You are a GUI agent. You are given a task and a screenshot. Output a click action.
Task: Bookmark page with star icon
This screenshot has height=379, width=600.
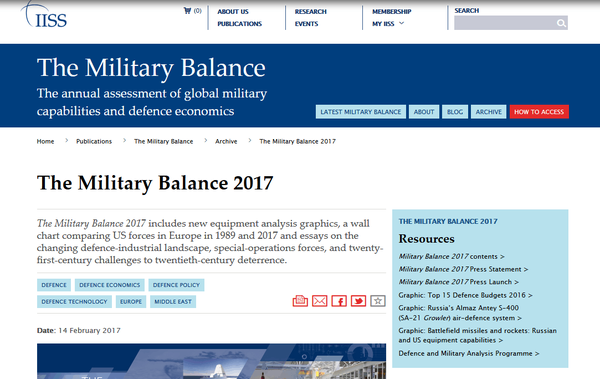point(378,301)
